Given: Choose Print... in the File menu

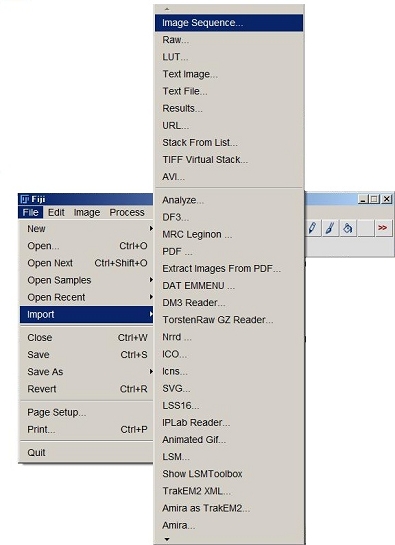Looking at the screenshot, I should tap(86, 429).
